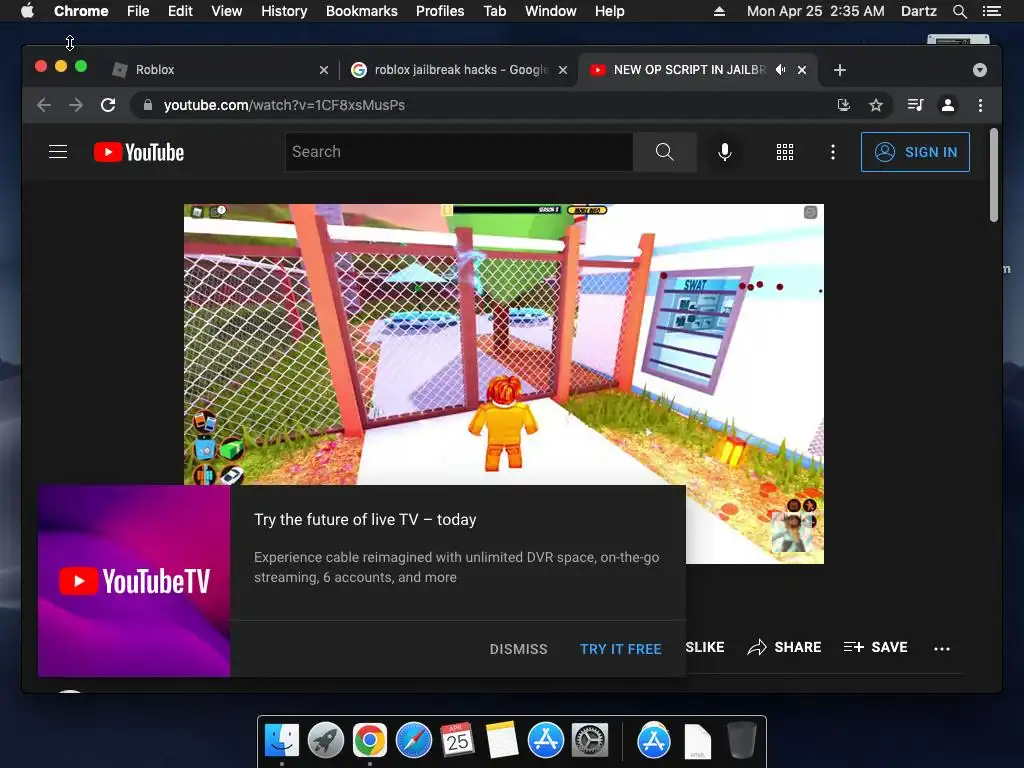
Task: Open the Window menu
Action: 551,11
